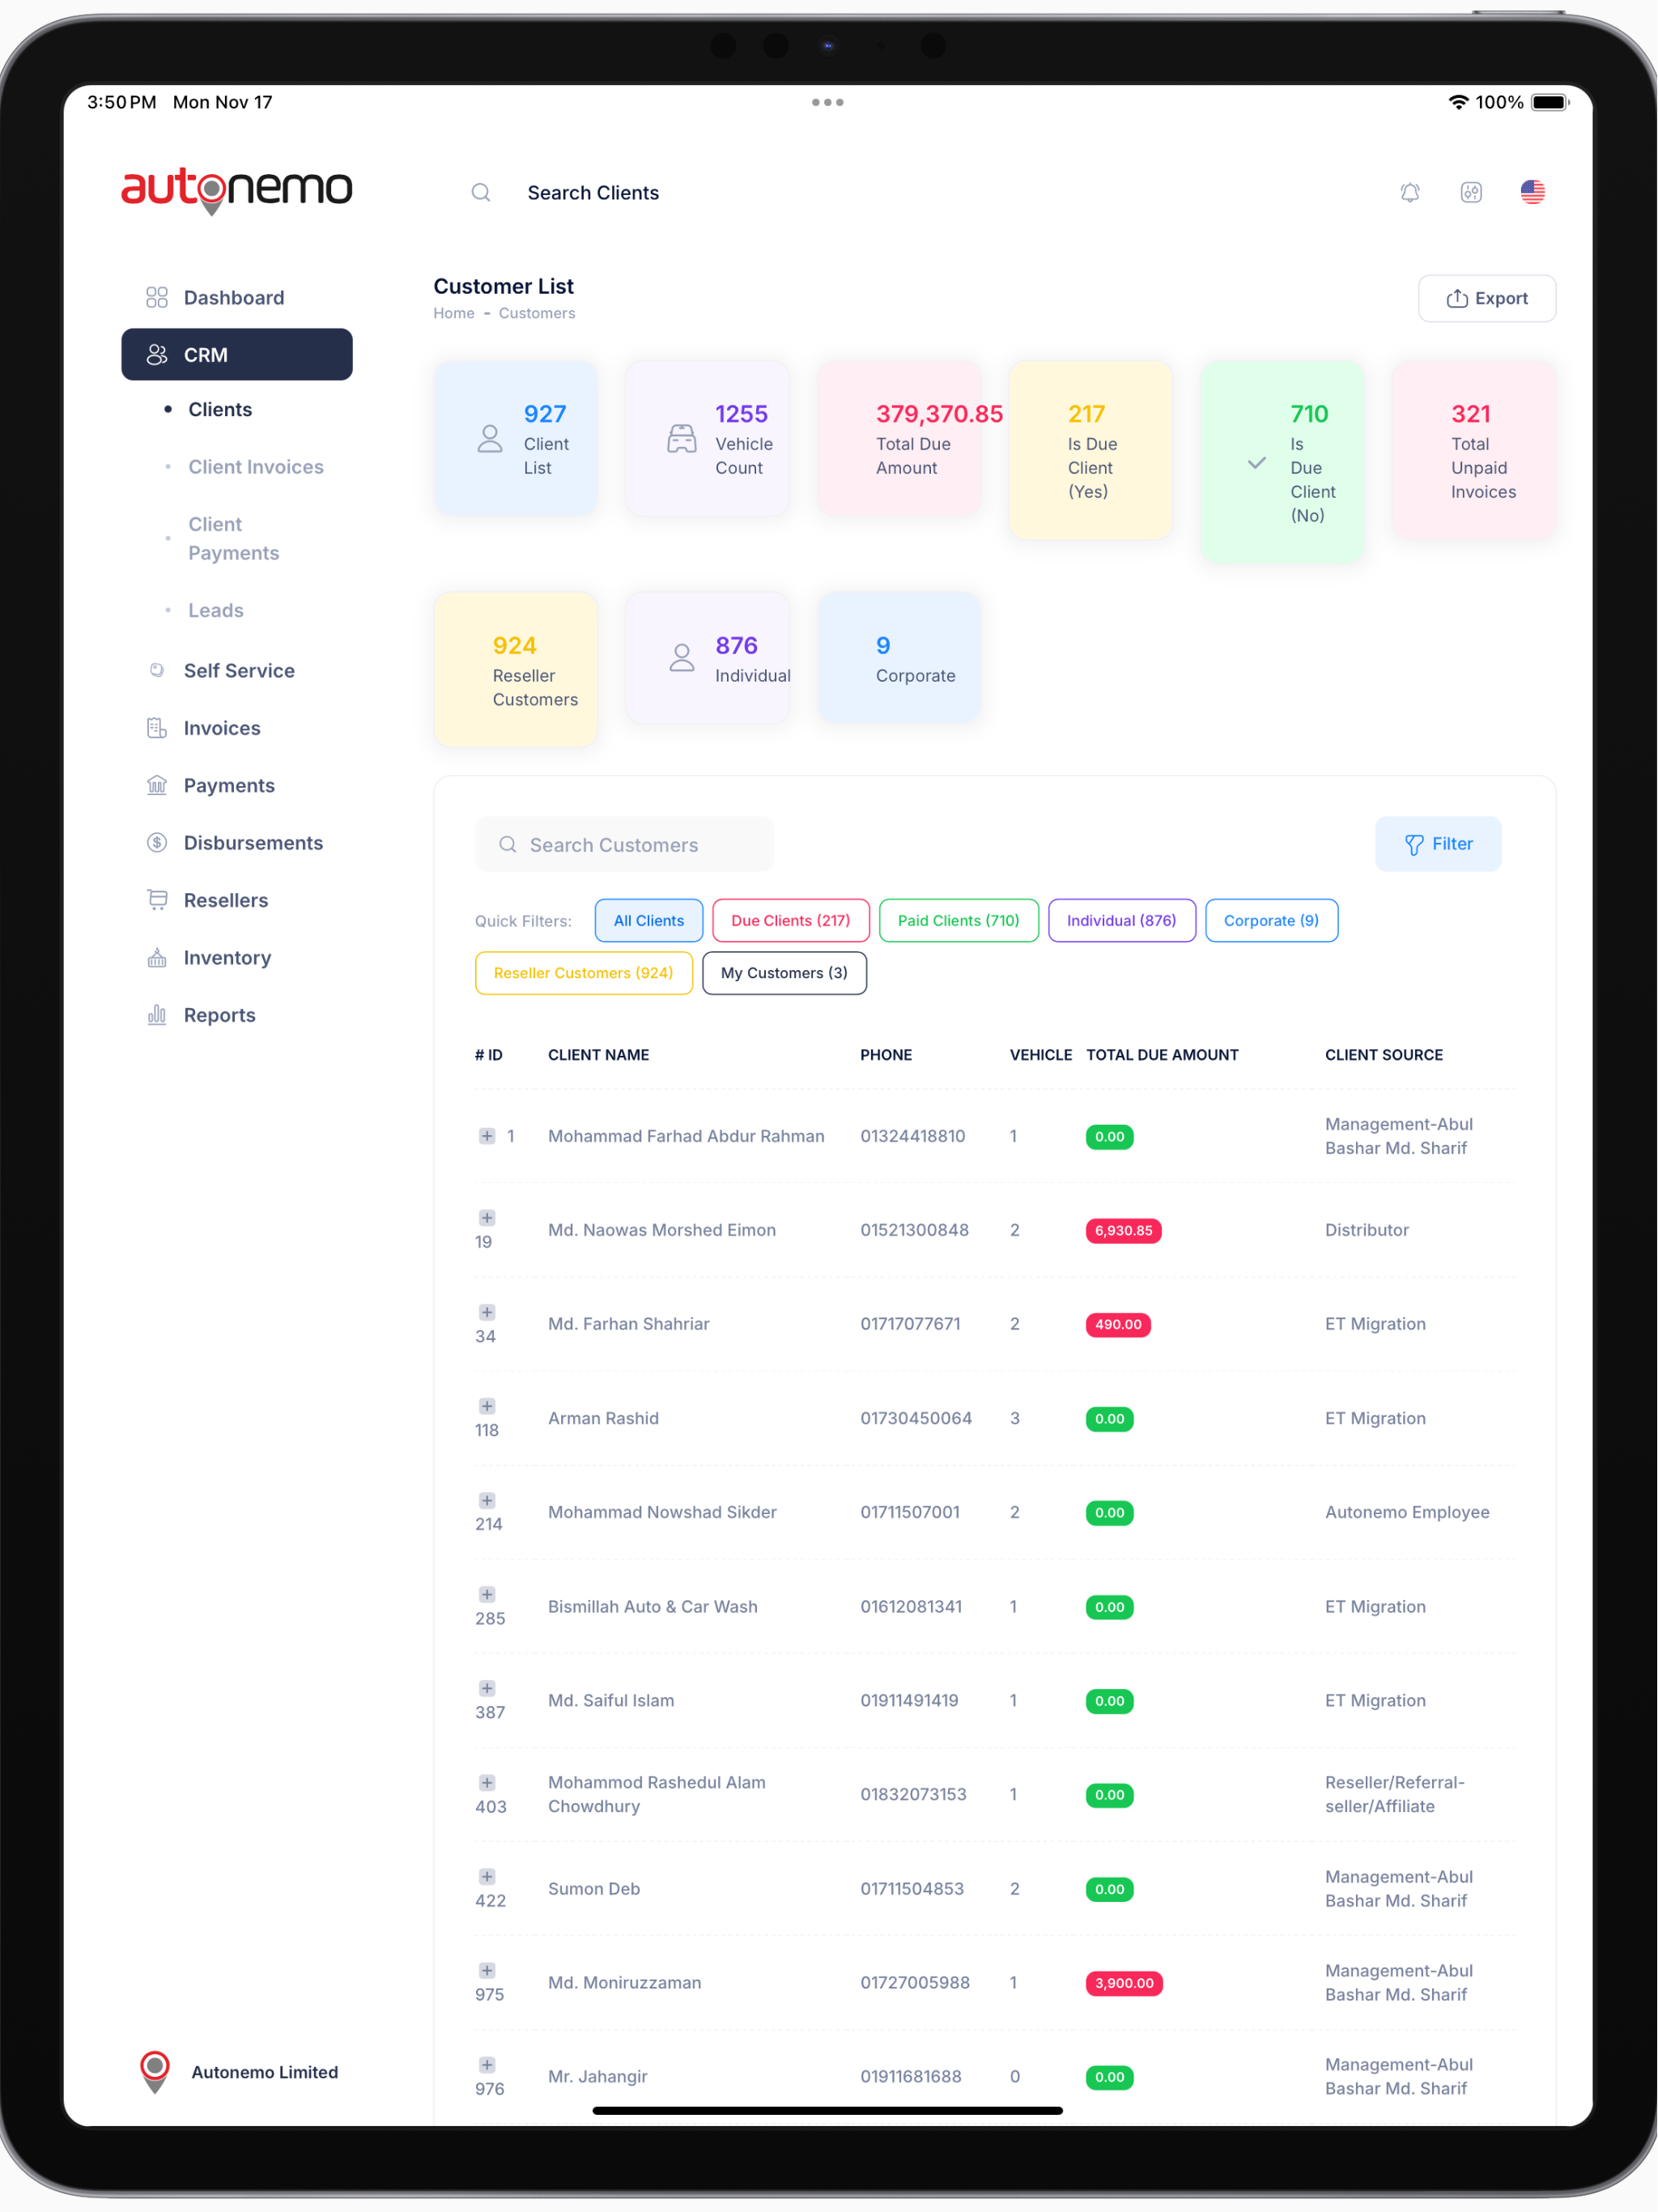Image resolution: width=1658 pixels, height=2212 pixels.
Task: Select the My Customers (3) quick filter
Action: (x=784, y=973)
